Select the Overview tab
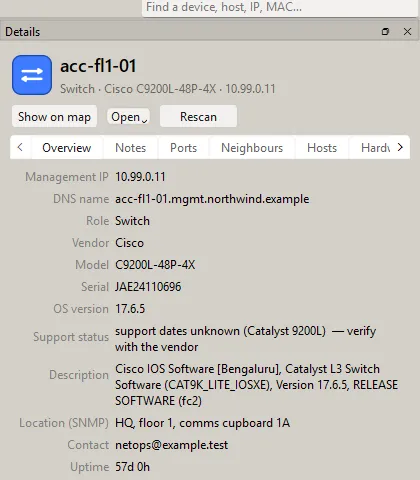 67,147
